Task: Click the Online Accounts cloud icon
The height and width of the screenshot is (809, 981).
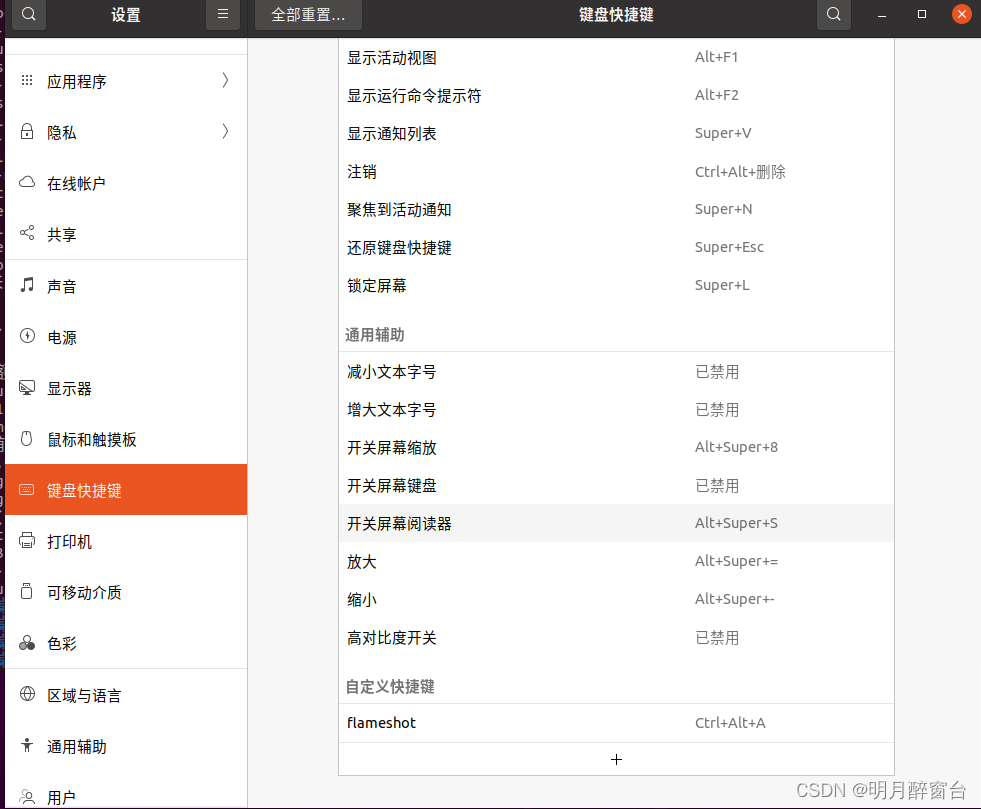Action: (x=27, y=183)
